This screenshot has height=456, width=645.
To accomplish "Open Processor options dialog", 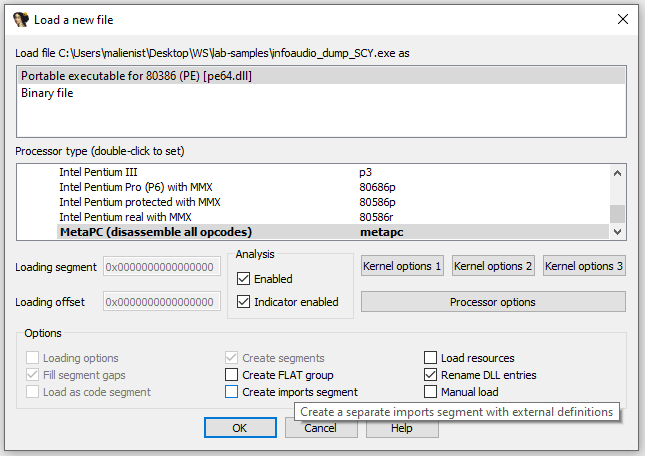I will [x=492, y=302].
